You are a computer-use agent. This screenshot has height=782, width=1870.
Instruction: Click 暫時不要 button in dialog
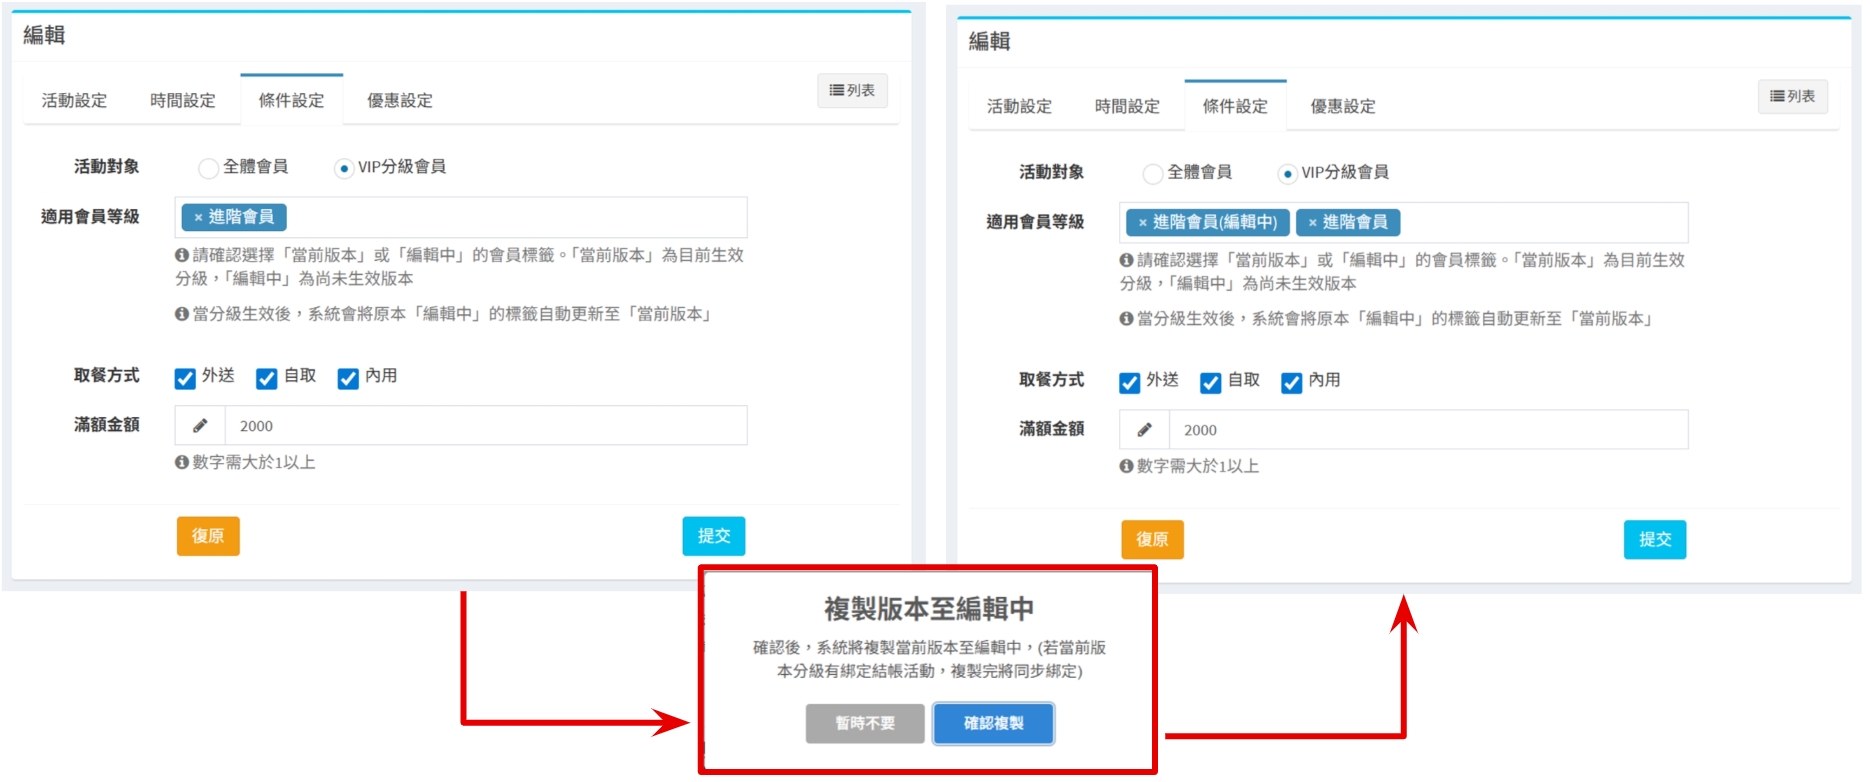point(865,723)
